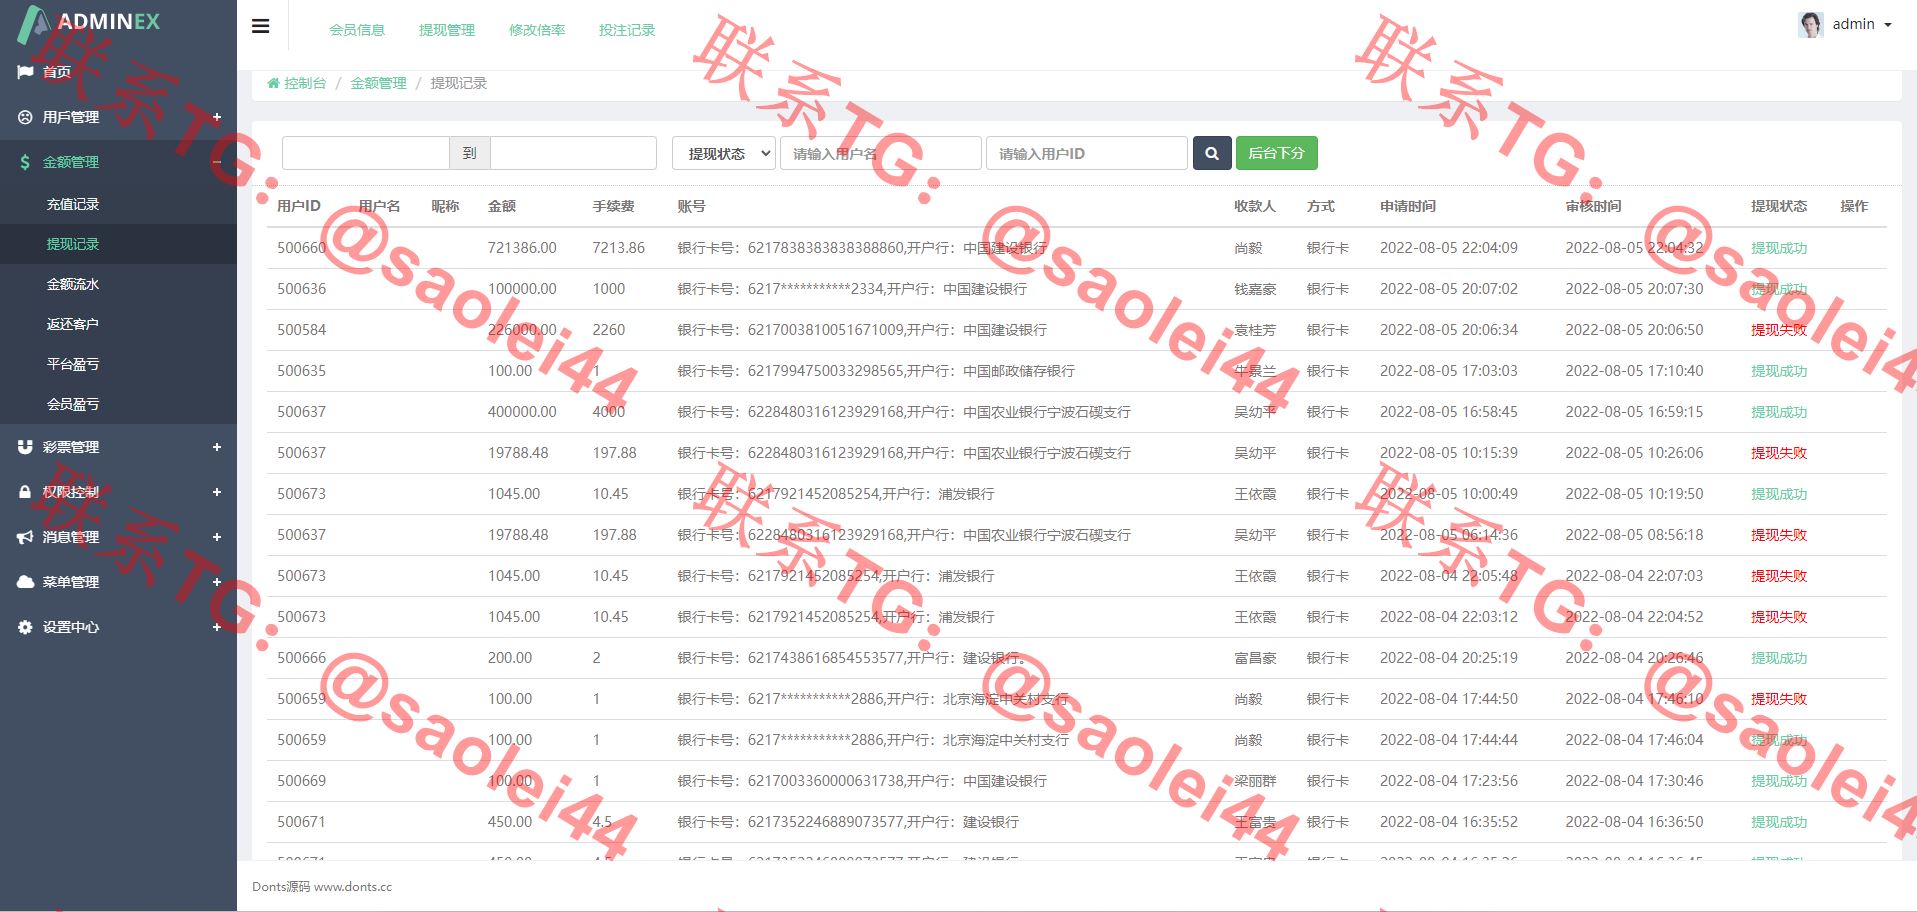The height and width of the screenshot is (912, 1917).
Task: Click 控制台 breadcrumb link
Action: 297,83
